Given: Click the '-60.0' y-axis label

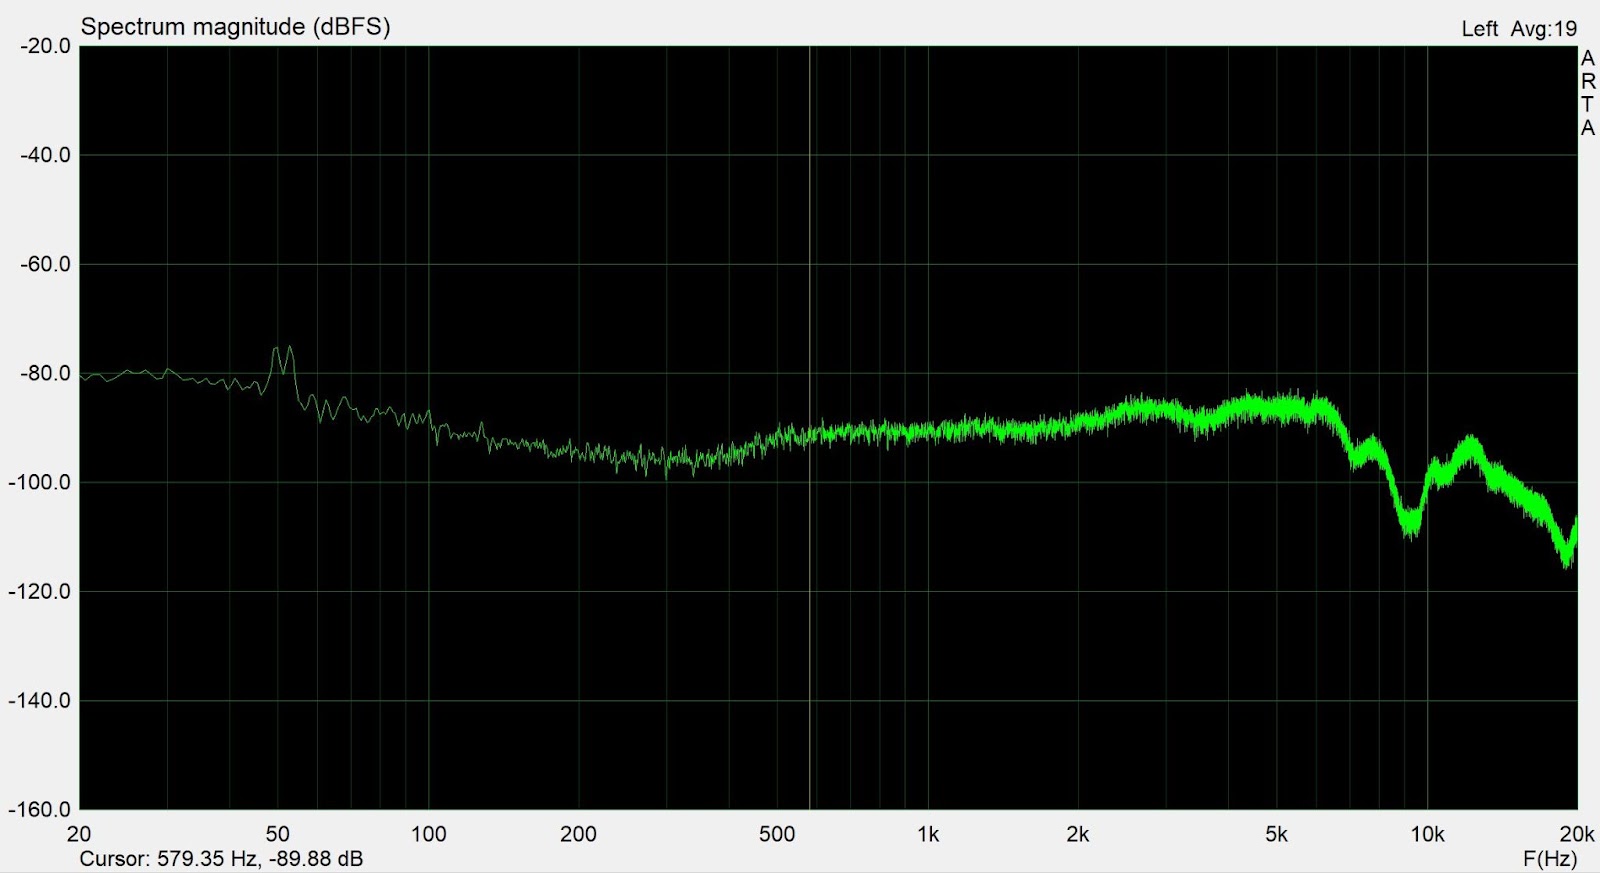Looking at the screenshot, I should pos(45,264).
